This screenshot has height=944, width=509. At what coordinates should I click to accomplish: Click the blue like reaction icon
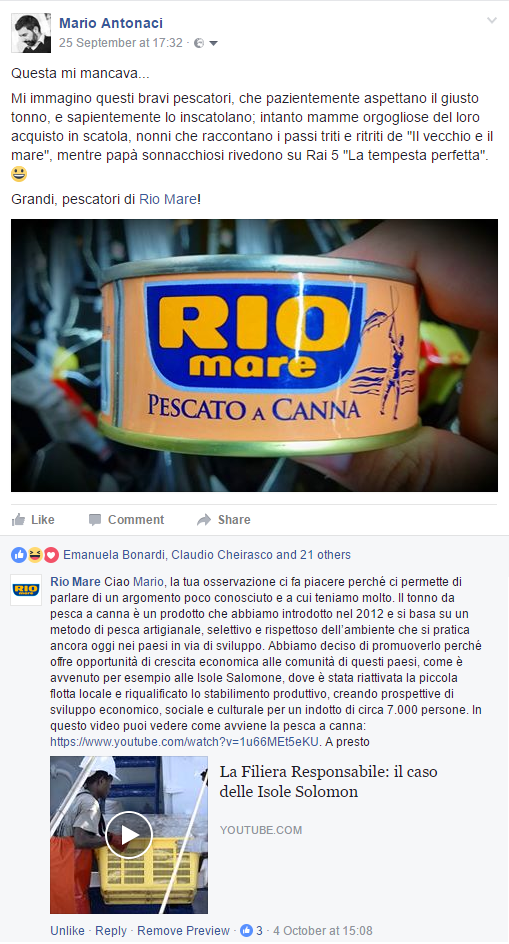pos(19,555)
